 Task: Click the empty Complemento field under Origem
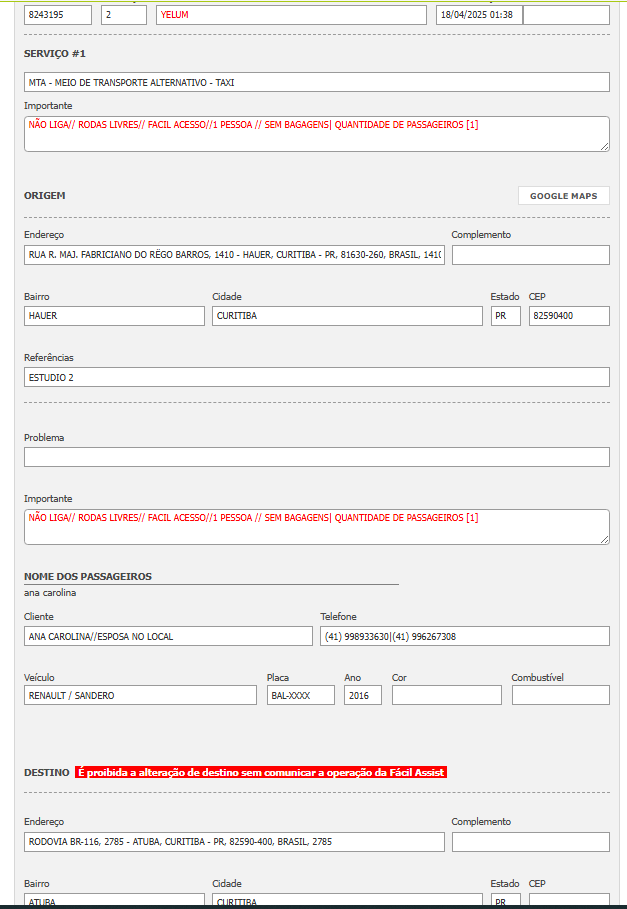coord(530,255)
